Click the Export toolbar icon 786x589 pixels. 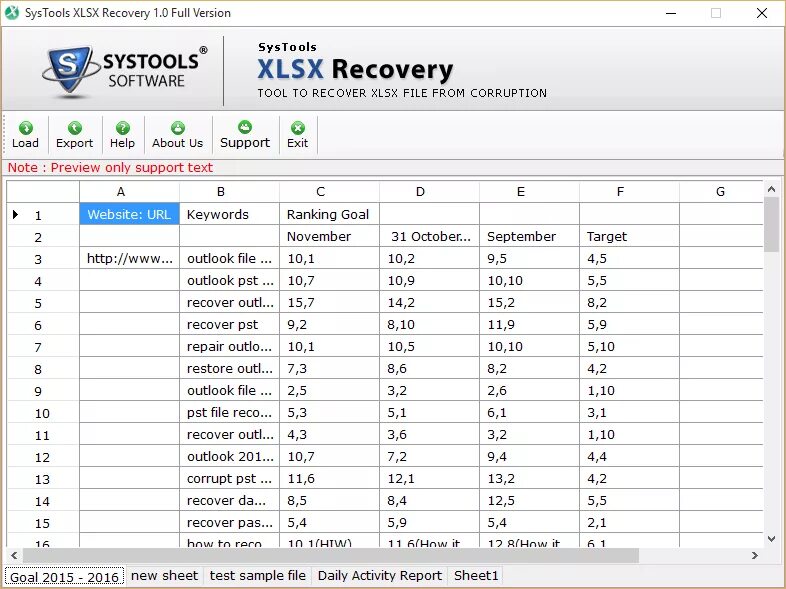tap(74, 135)
